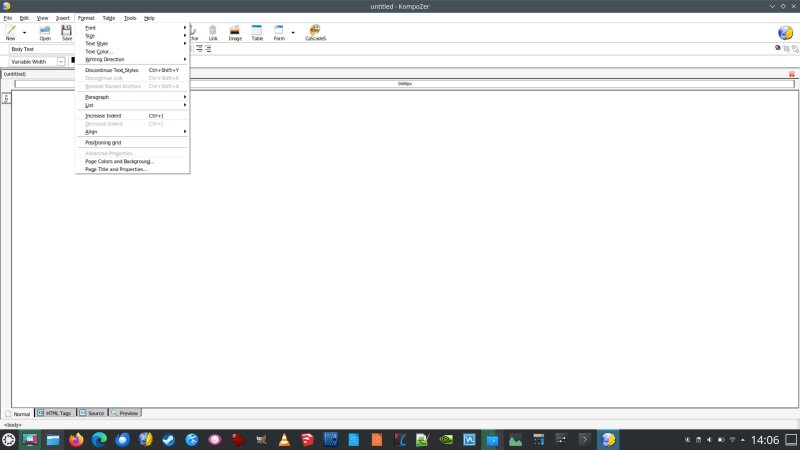
Task: Select Increase Indent menu entry
Action: point(104,115)
